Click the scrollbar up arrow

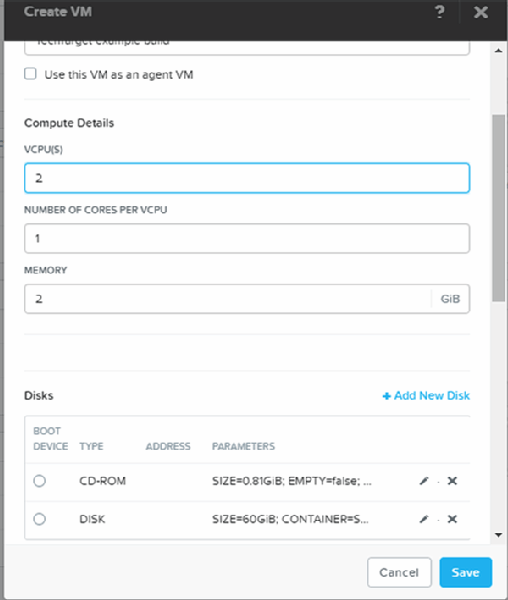[x=498, y=51]
